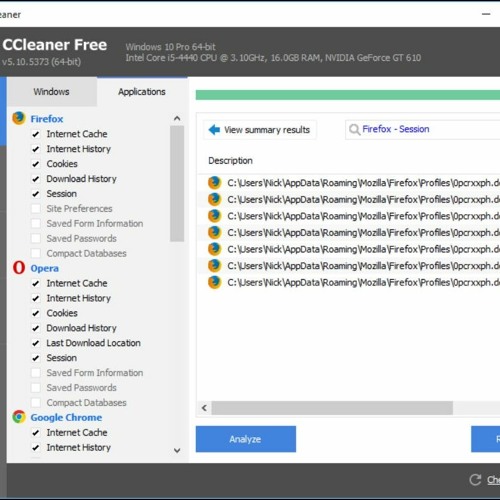This screenshot has width=500, height=500.
Task: Click the red Opera logo icon
Action: [x=19, y=268]
